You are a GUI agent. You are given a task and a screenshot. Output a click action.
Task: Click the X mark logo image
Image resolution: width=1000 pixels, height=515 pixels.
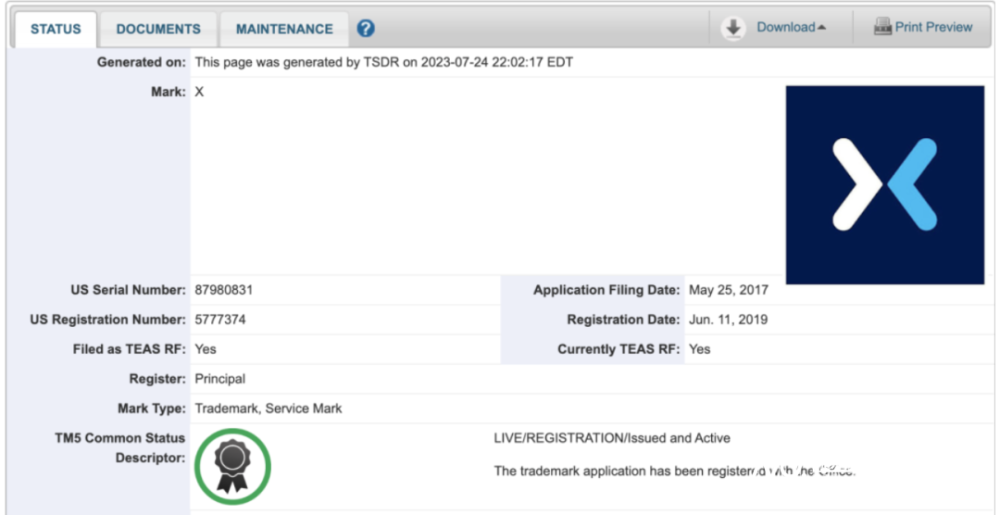885,185
